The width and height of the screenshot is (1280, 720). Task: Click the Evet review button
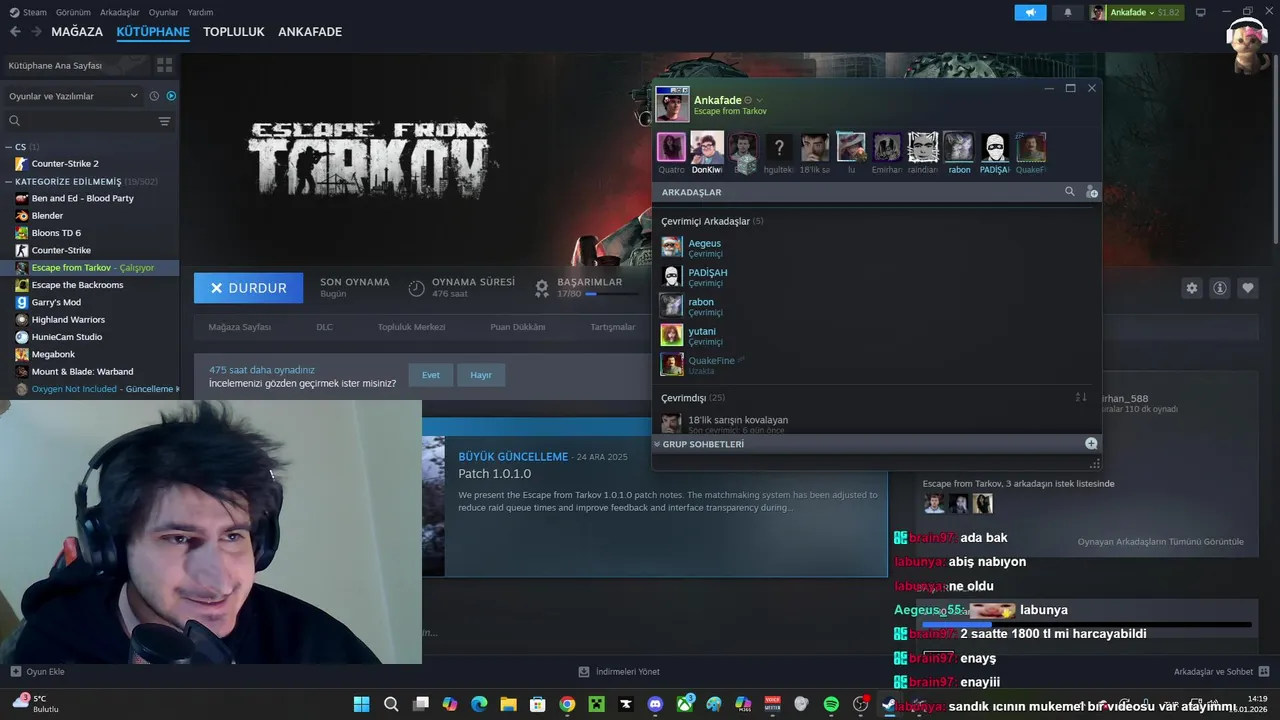(431, 375)
